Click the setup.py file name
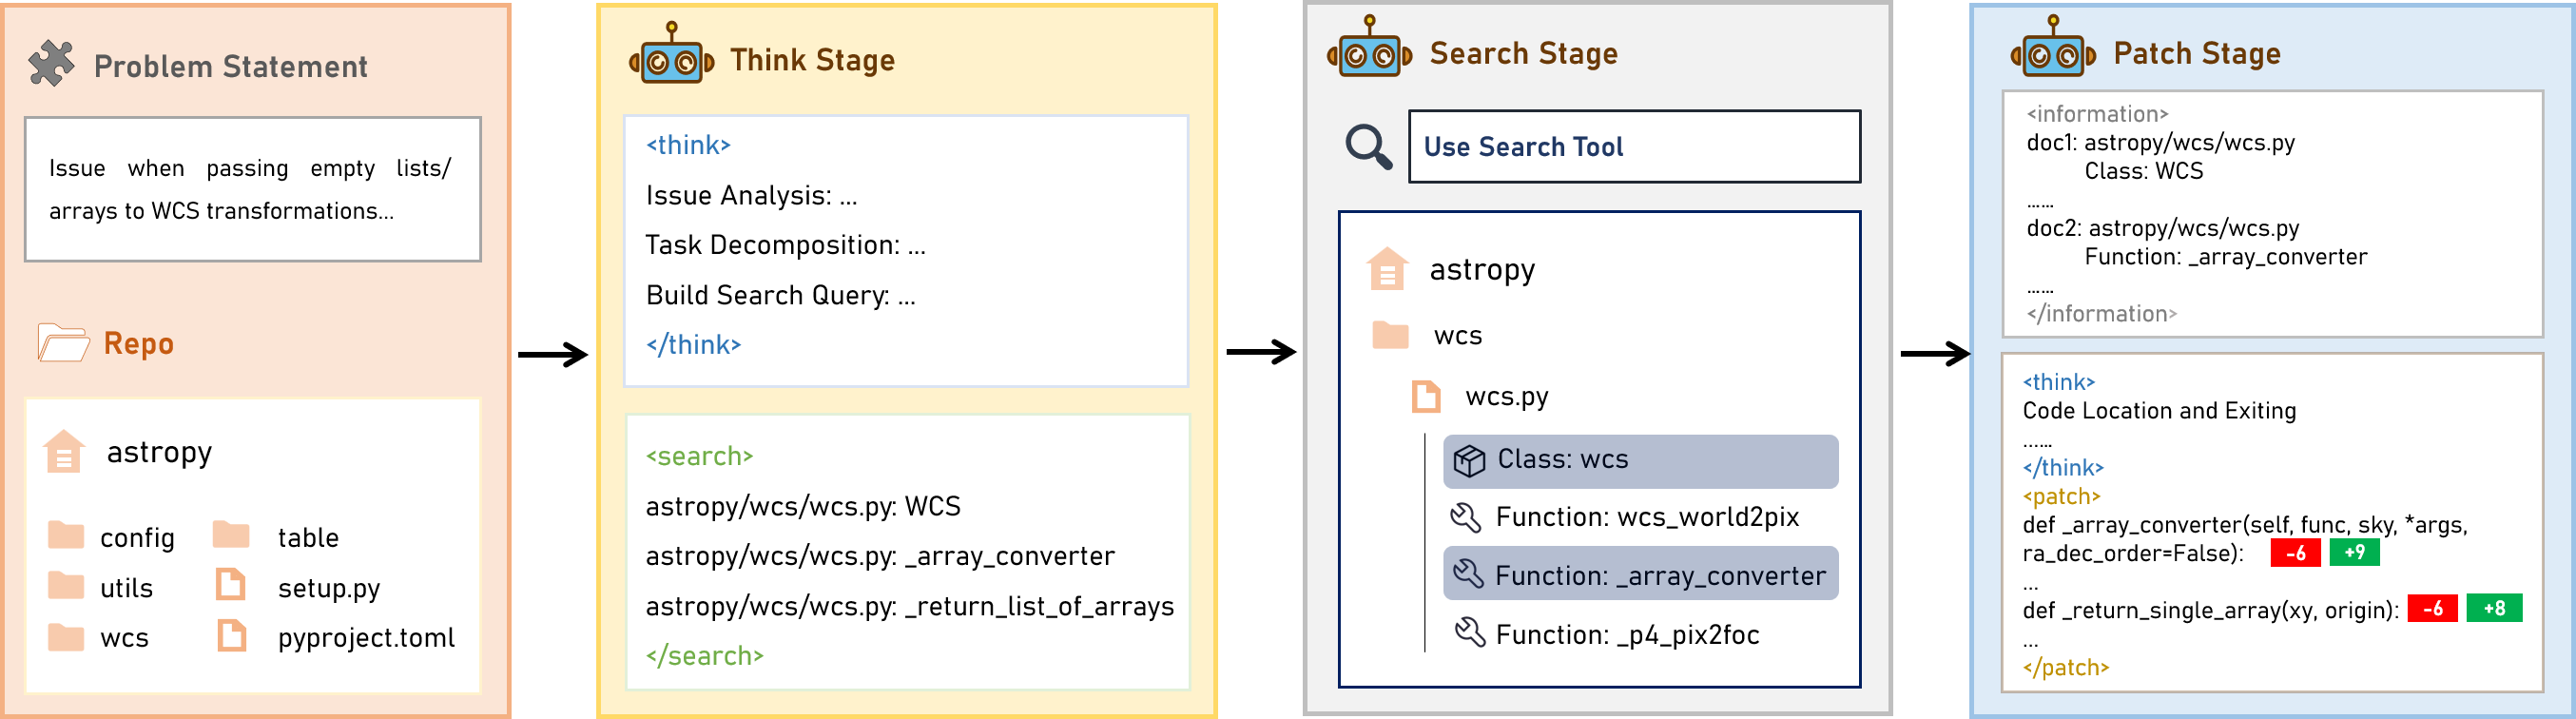This screenshot has height=719, width=2576. click(x=328, y=588)
